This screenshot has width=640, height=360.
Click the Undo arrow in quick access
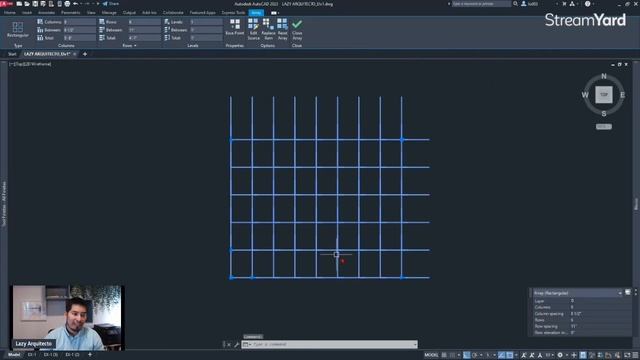pyautogui.click(x=75, y=4)
